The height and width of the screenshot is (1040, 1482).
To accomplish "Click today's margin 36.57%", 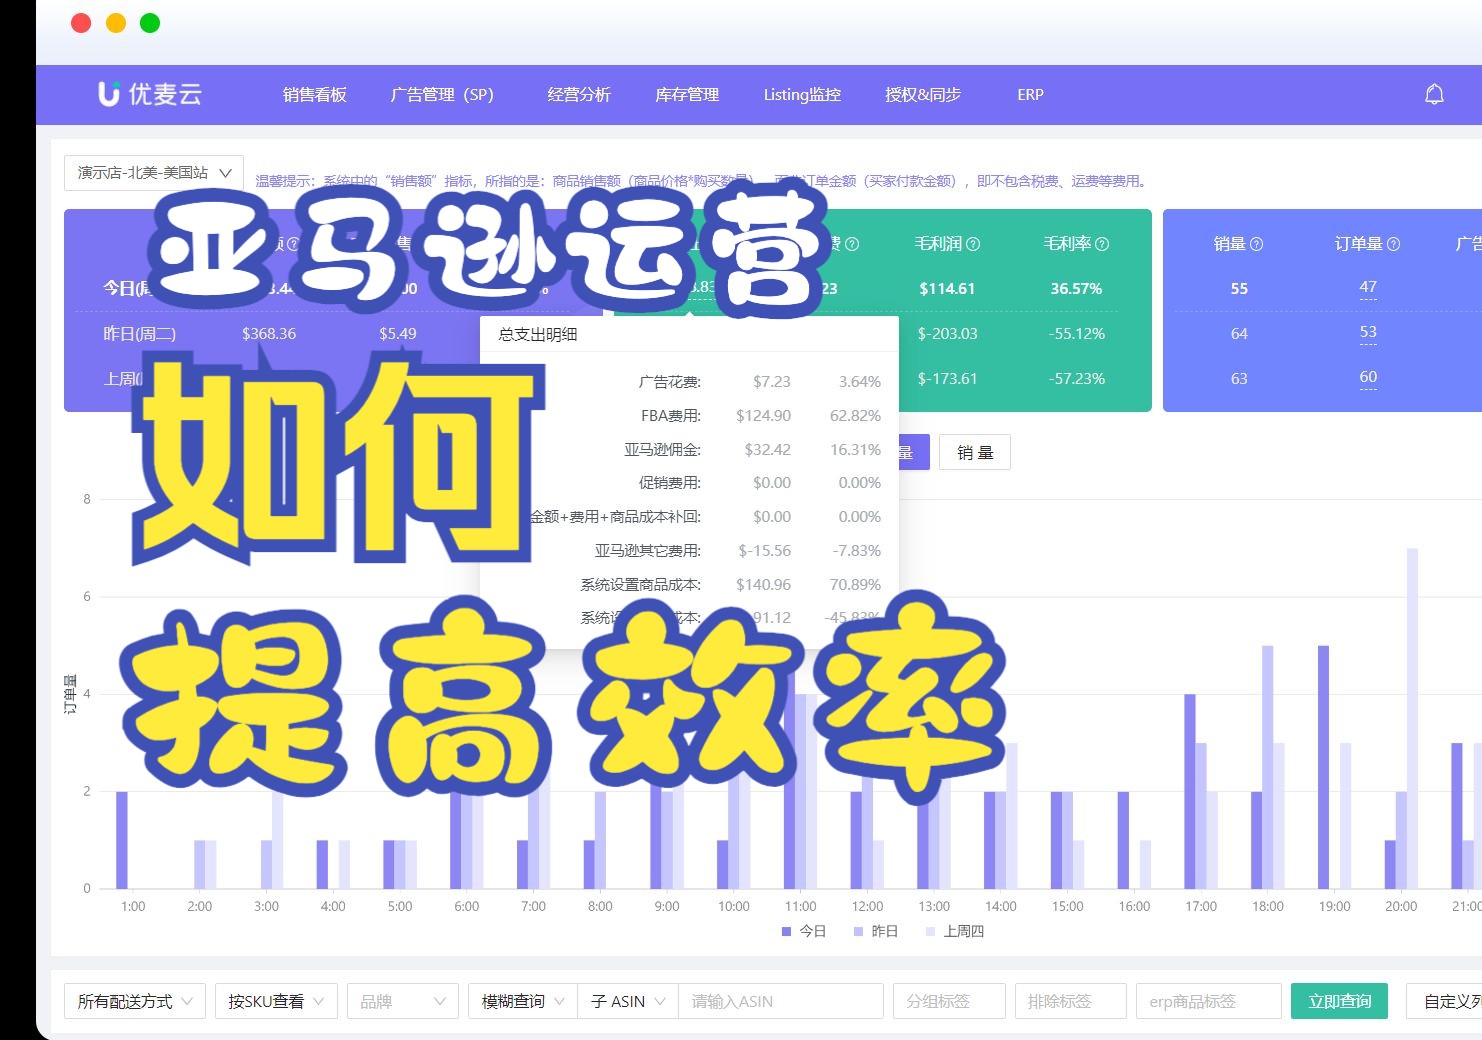I will [1076, 289].
